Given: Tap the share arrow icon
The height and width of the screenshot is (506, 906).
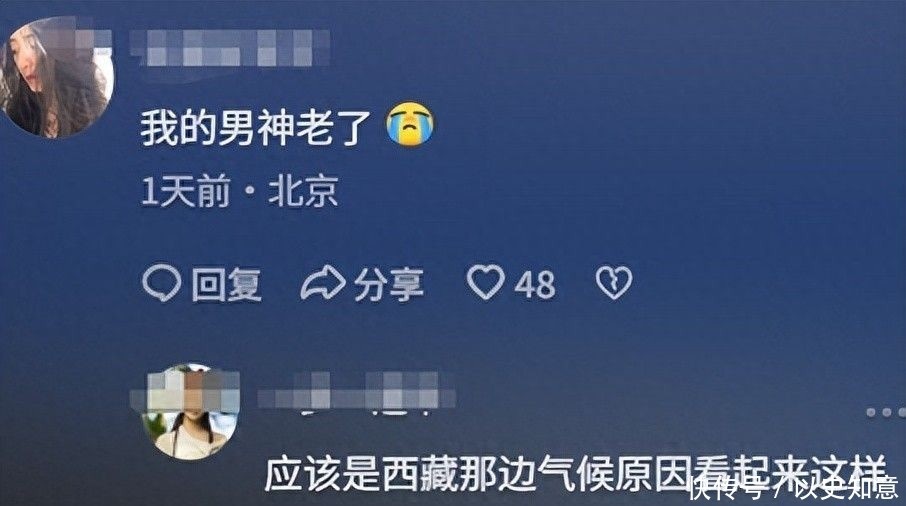Looking at the screenshot, I should [x=323, y=283].
